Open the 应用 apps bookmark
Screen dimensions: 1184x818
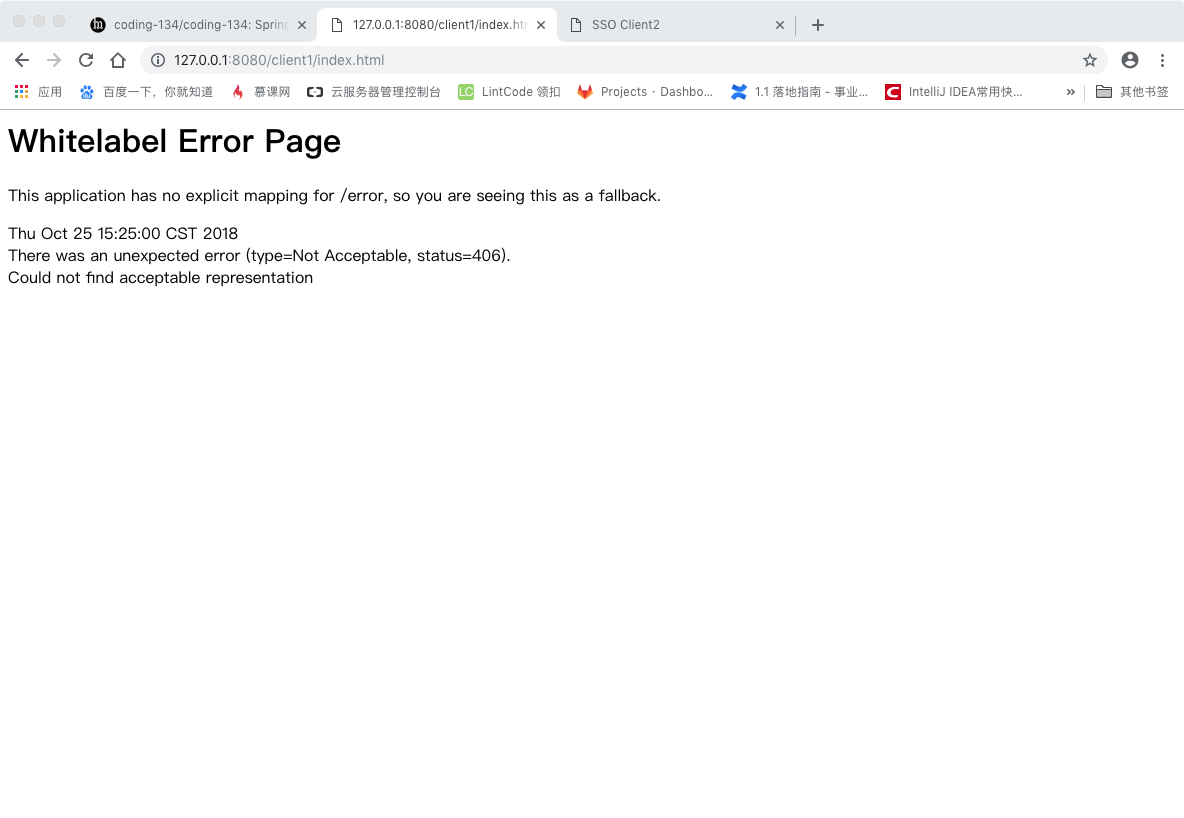[39, 92]
